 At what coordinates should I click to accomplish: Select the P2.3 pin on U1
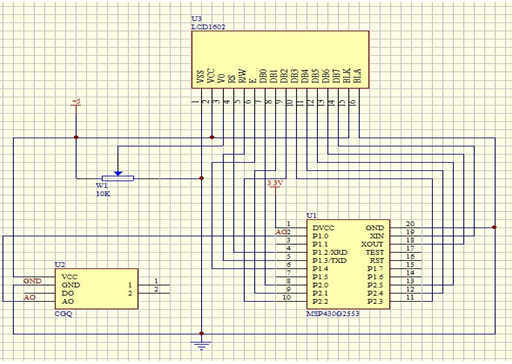pos(376,302)
